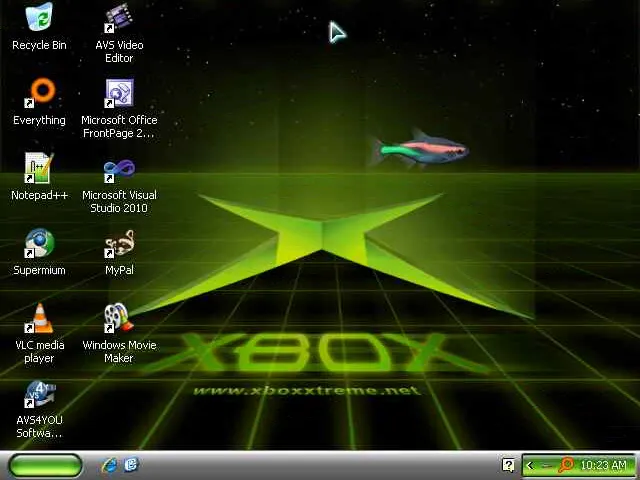The width and height of the screenshot is (640, 480).
Task: Click the "MyPal" label text
Action: coord(119,270)
